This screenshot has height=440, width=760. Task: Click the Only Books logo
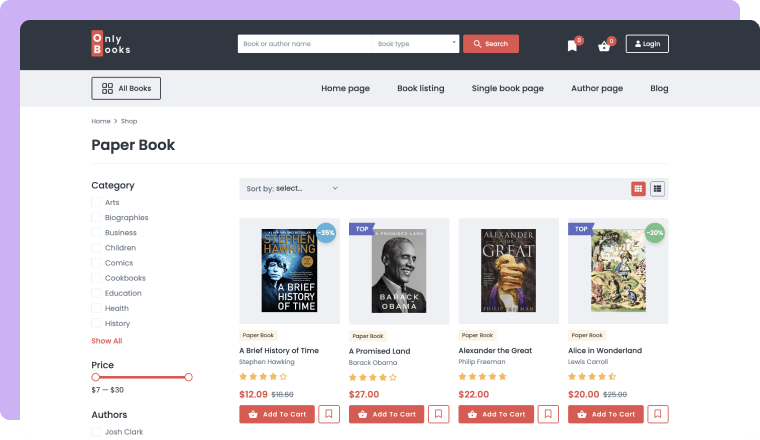pos(111,44)
